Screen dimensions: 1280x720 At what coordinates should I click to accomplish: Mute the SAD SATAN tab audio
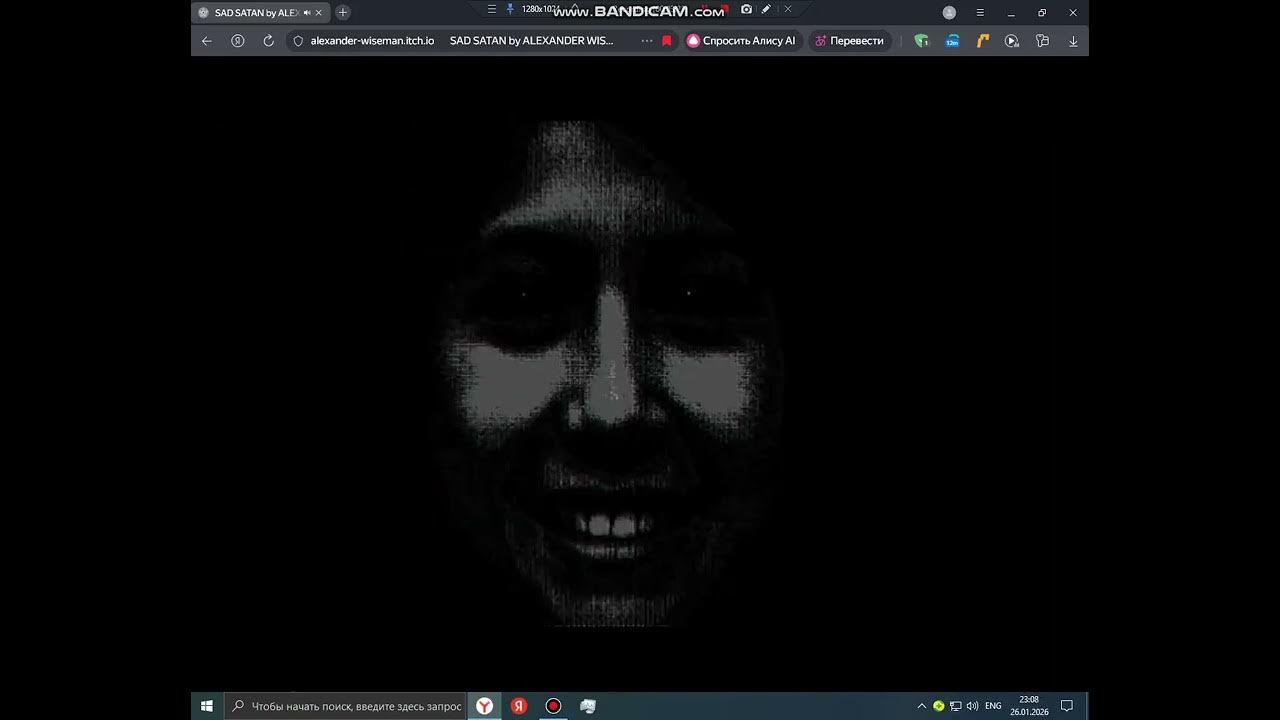coord(306,13)
